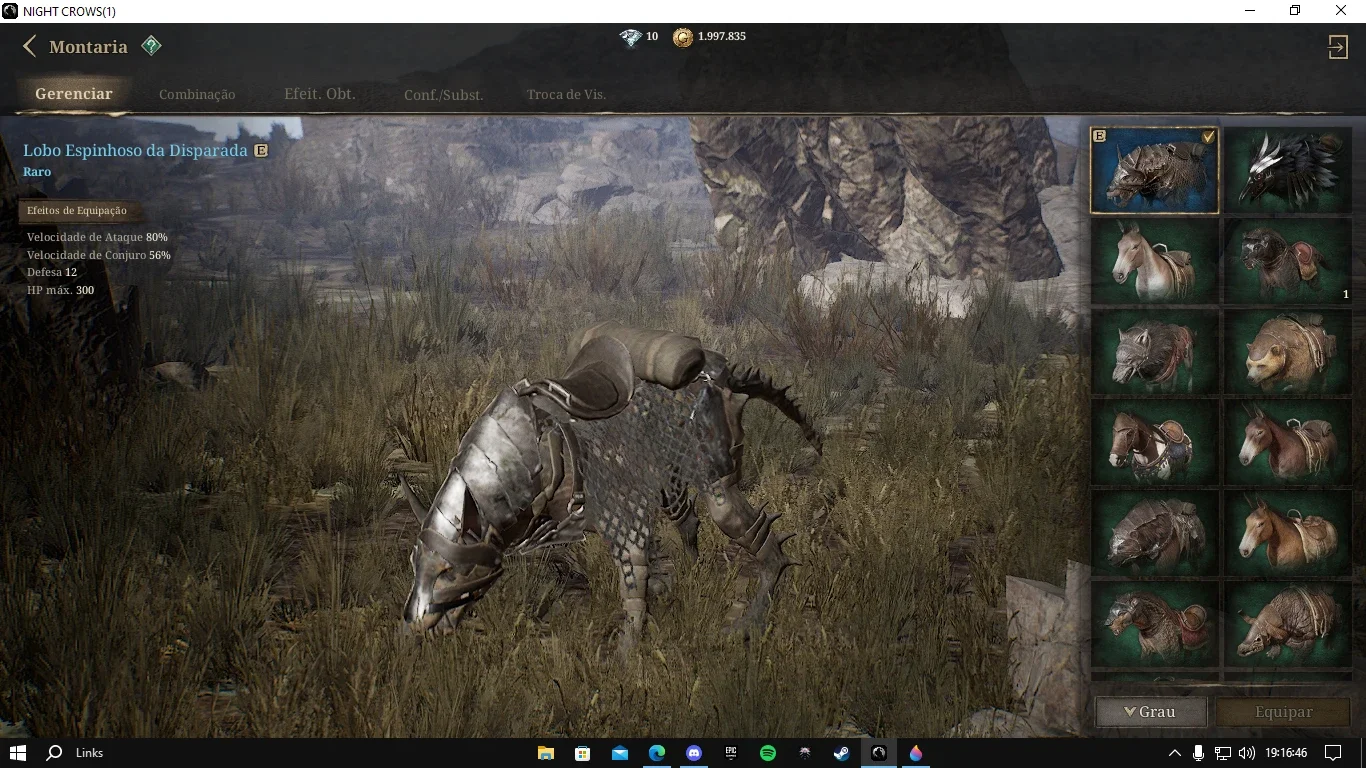The height and width of the screenshot is (768, 1366).
Task: Open the Windows notification center
Action: (1333, 753)
